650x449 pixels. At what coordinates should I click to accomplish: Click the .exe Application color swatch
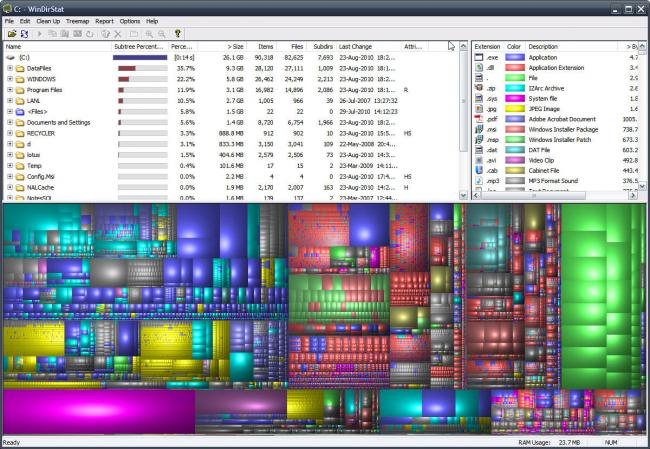pos(514,58)
